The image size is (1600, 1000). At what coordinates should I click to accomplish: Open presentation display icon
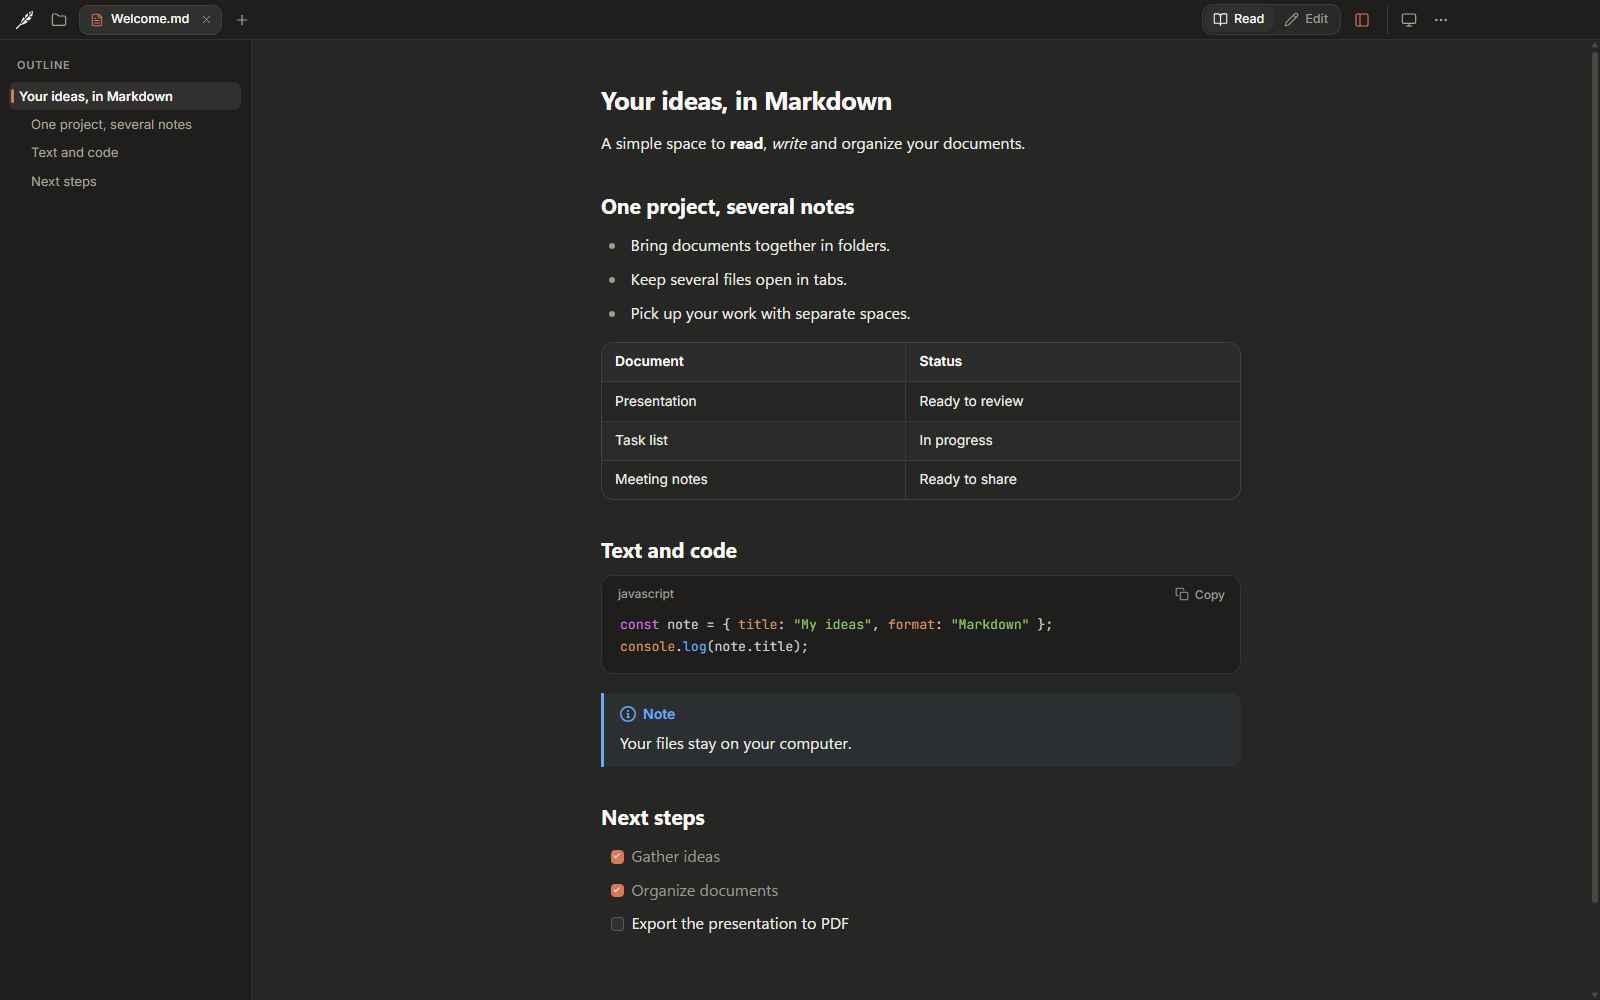(1409, 19)
